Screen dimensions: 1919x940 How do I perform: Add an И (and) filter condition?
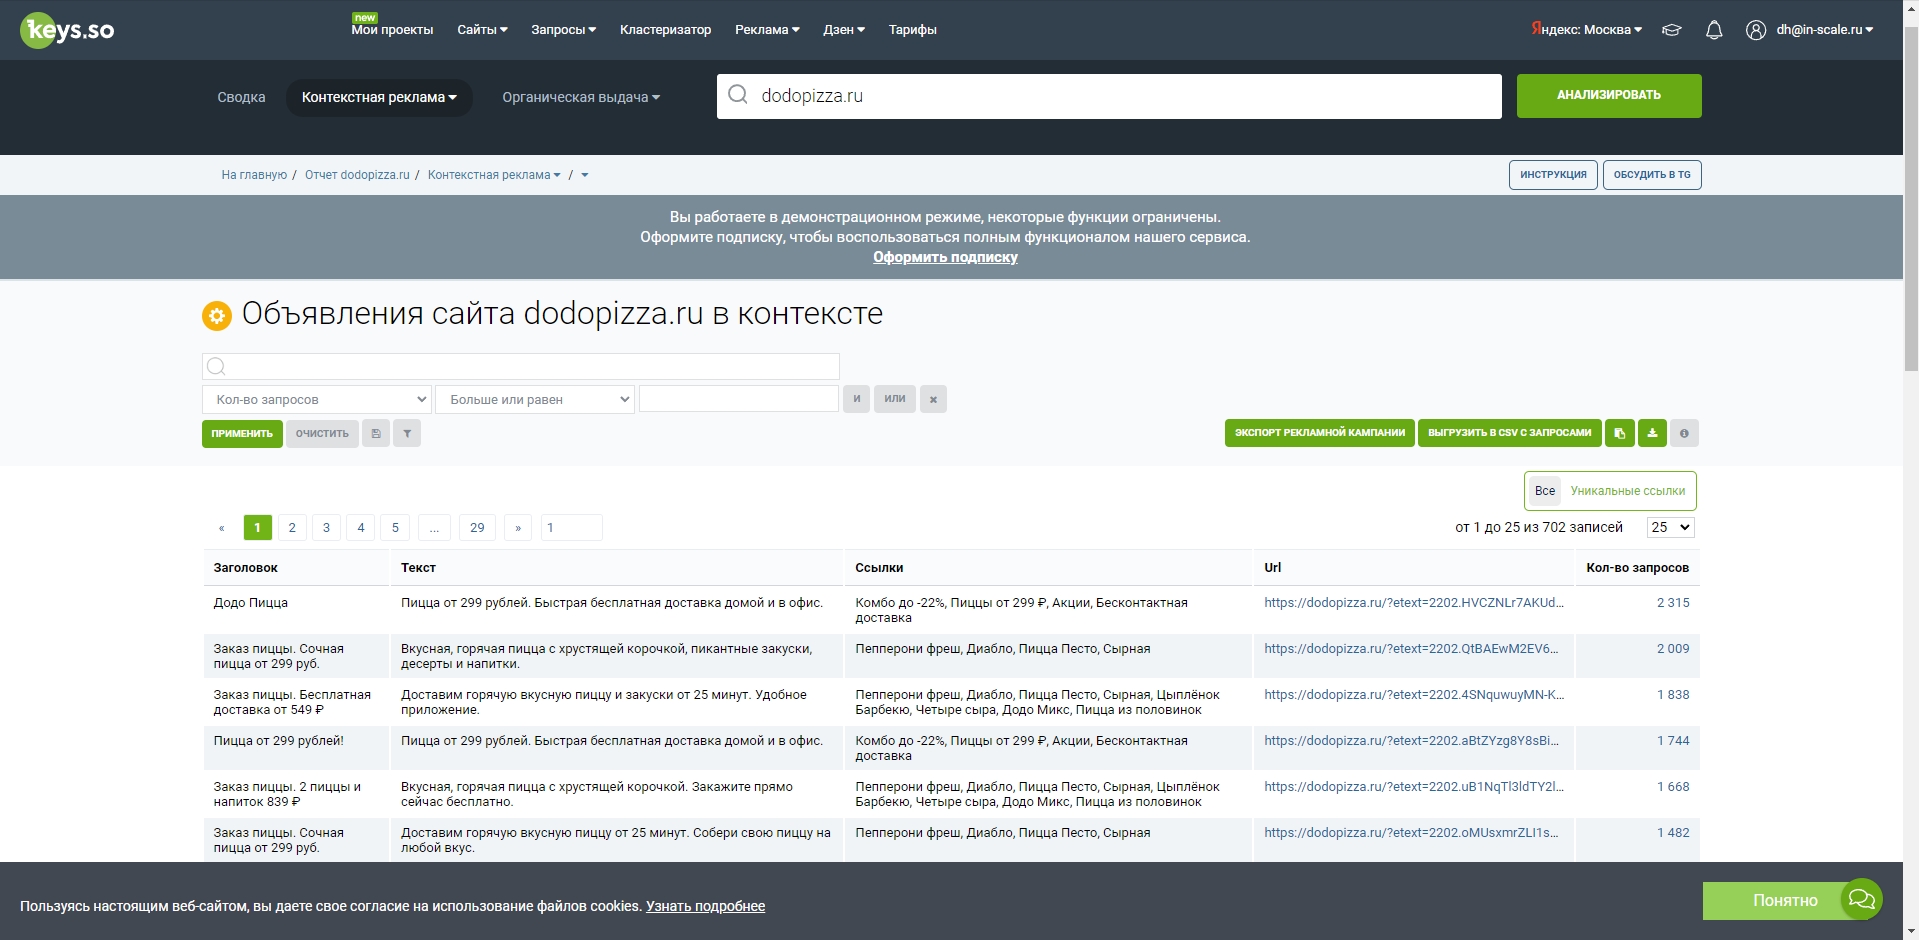(x=856, y=399)
